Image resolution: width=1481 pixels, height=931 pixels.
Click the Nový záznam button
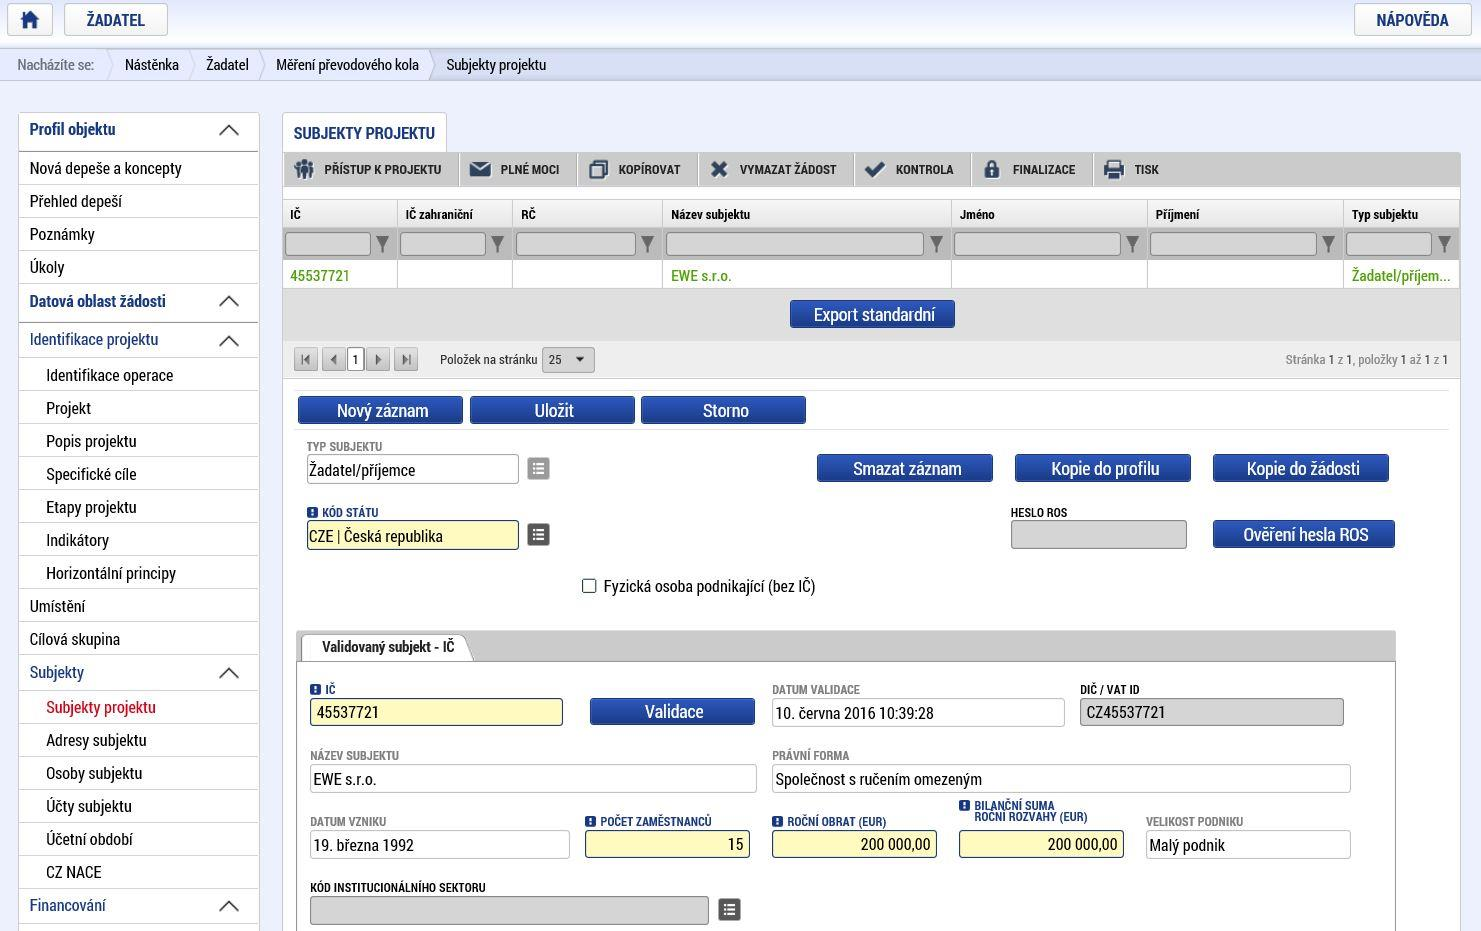(381, 410)
